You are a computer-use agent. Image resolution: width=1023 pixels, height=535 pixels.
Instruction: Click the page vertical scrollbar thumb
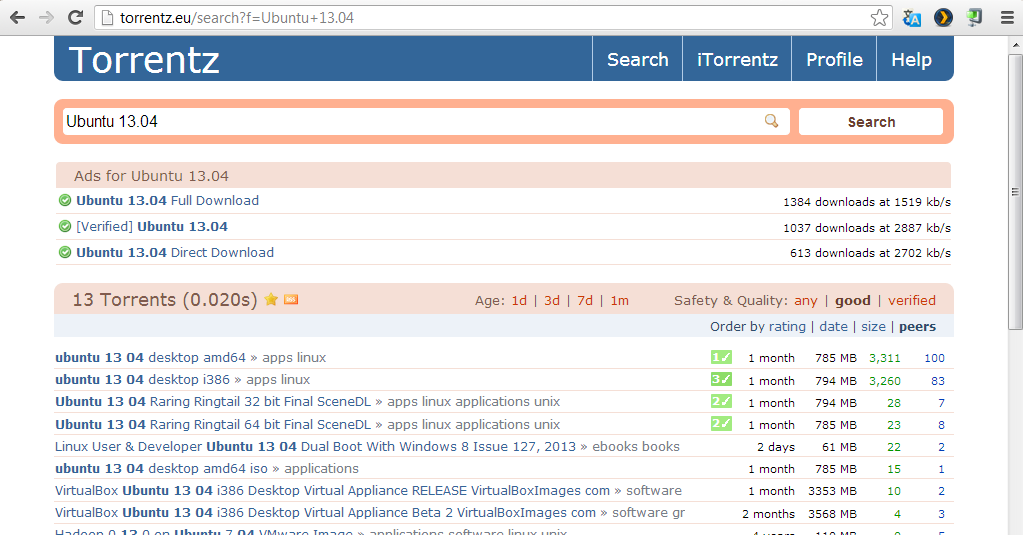point(1015,192)
